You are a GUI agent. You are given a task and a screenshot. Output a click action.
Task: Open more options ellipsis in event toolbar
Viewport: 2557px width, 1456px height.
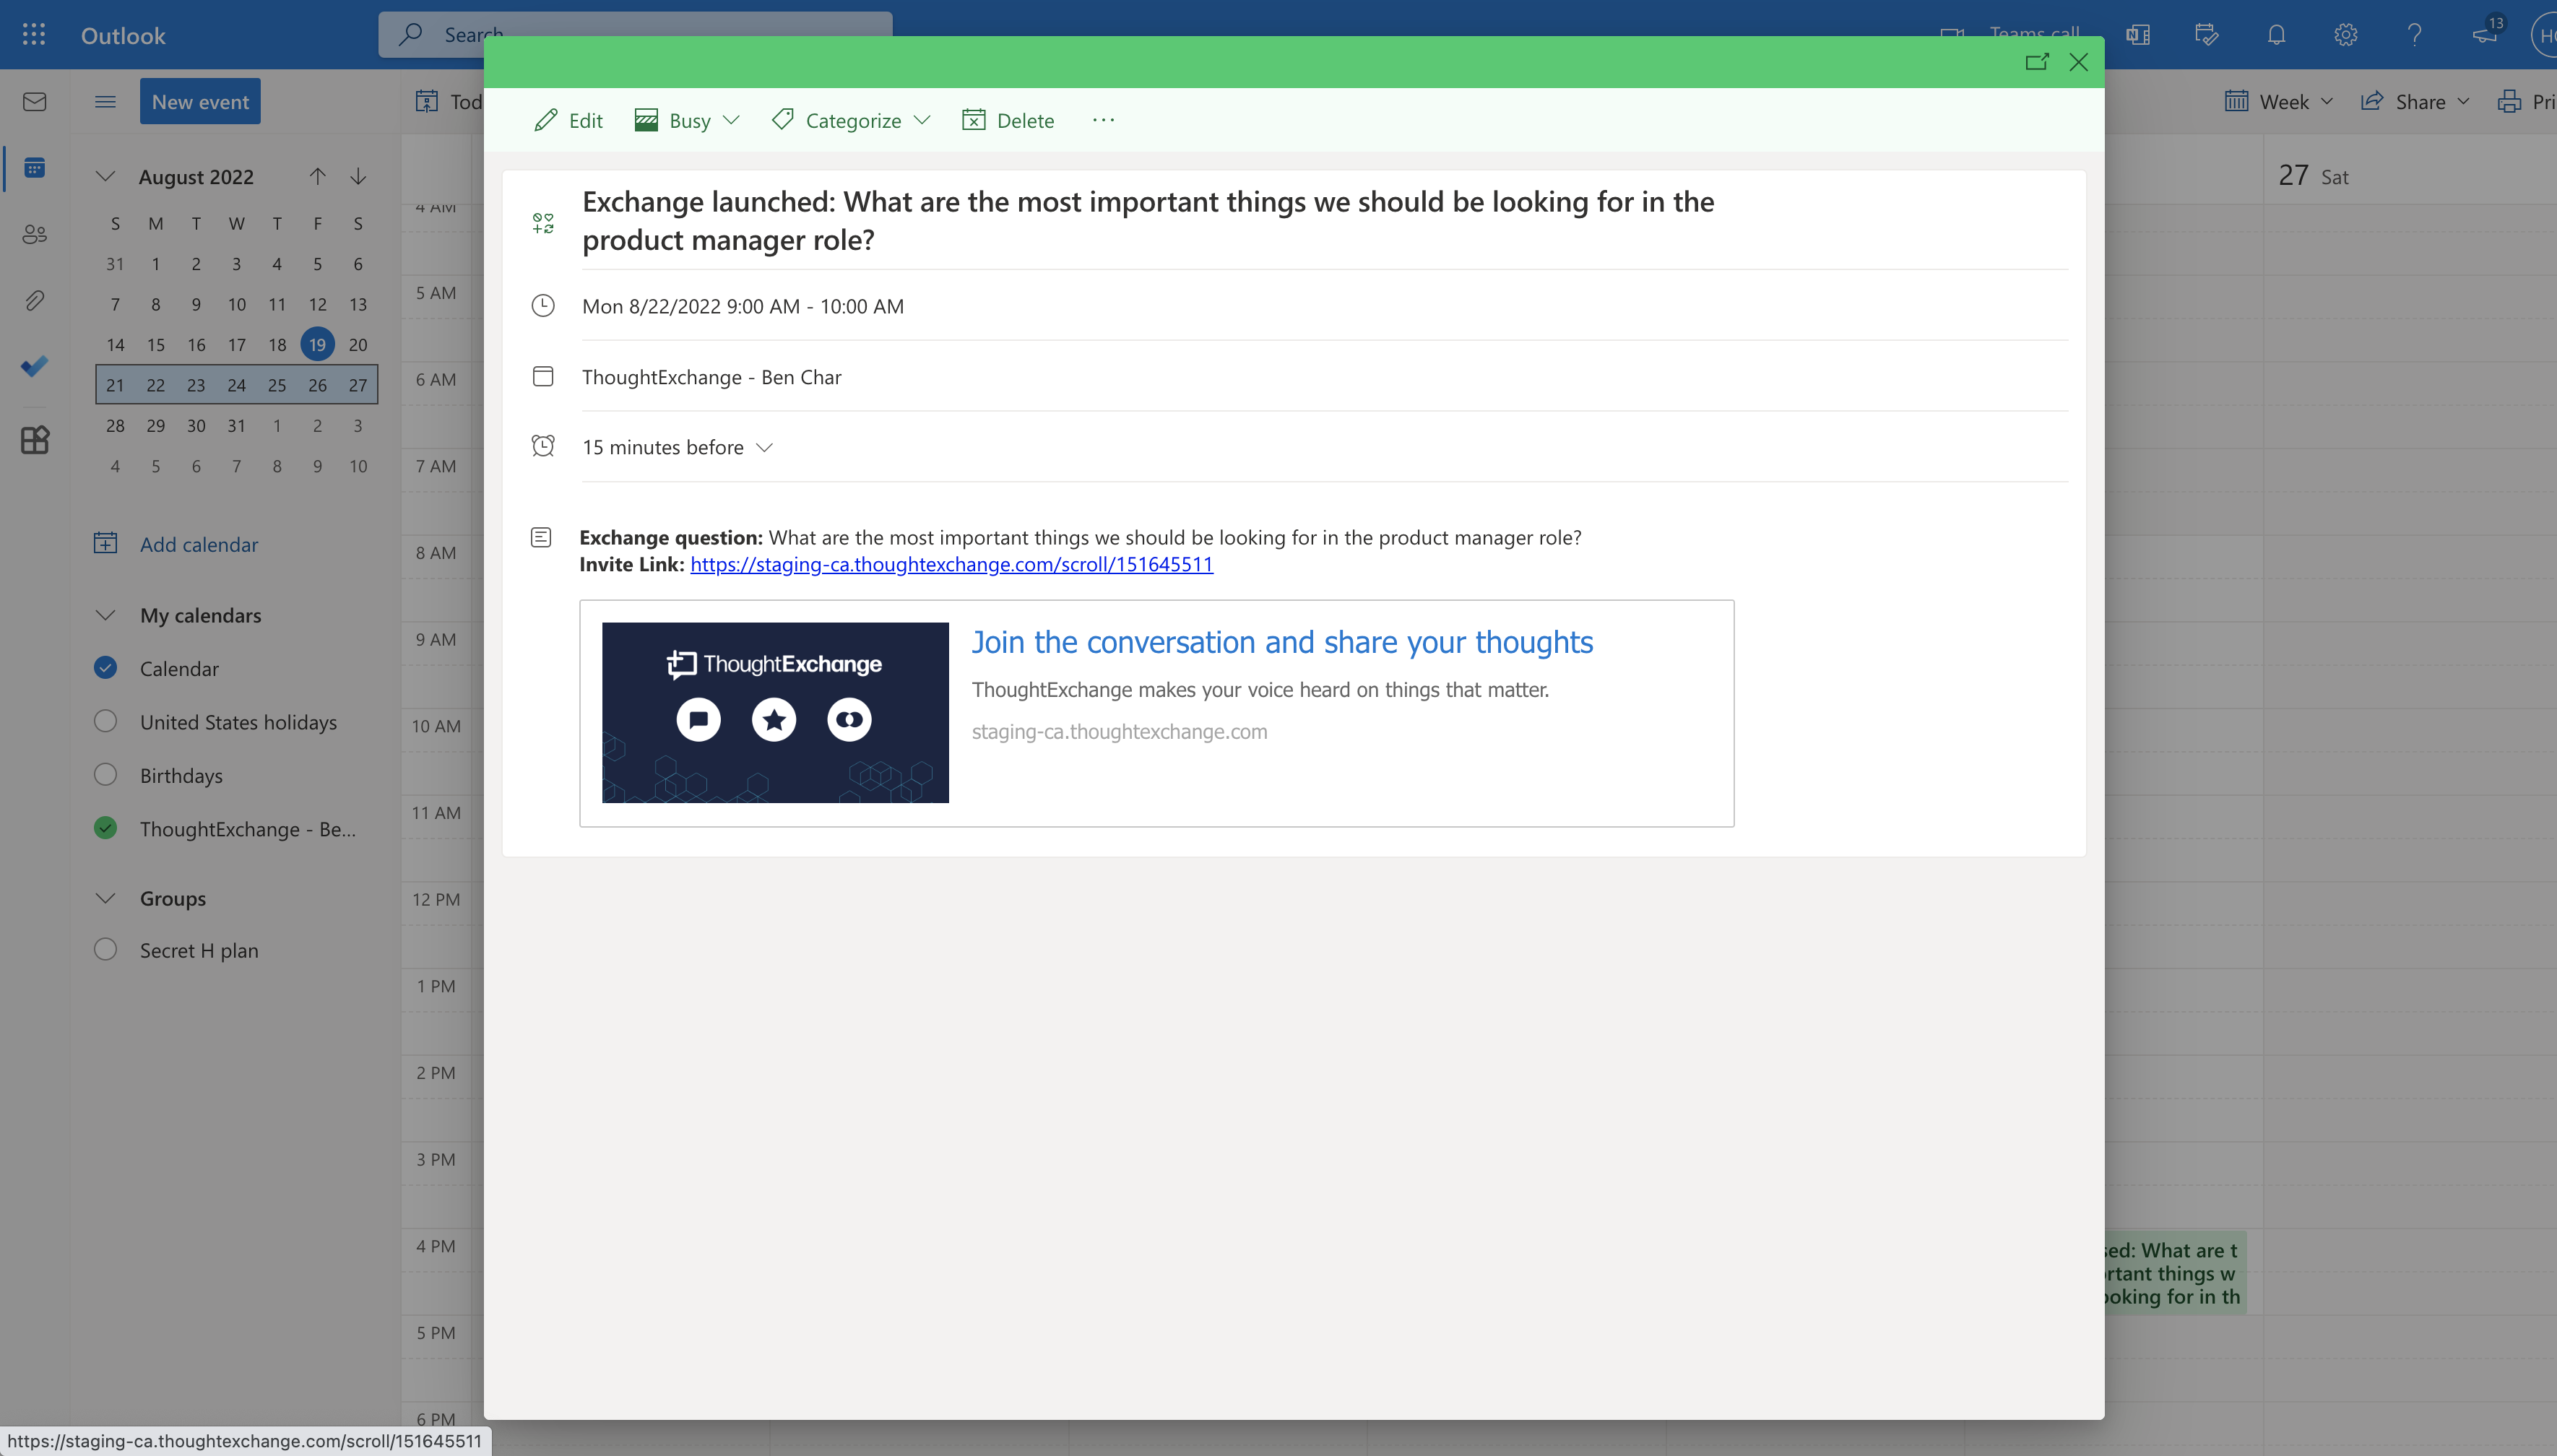[1103, 120]
